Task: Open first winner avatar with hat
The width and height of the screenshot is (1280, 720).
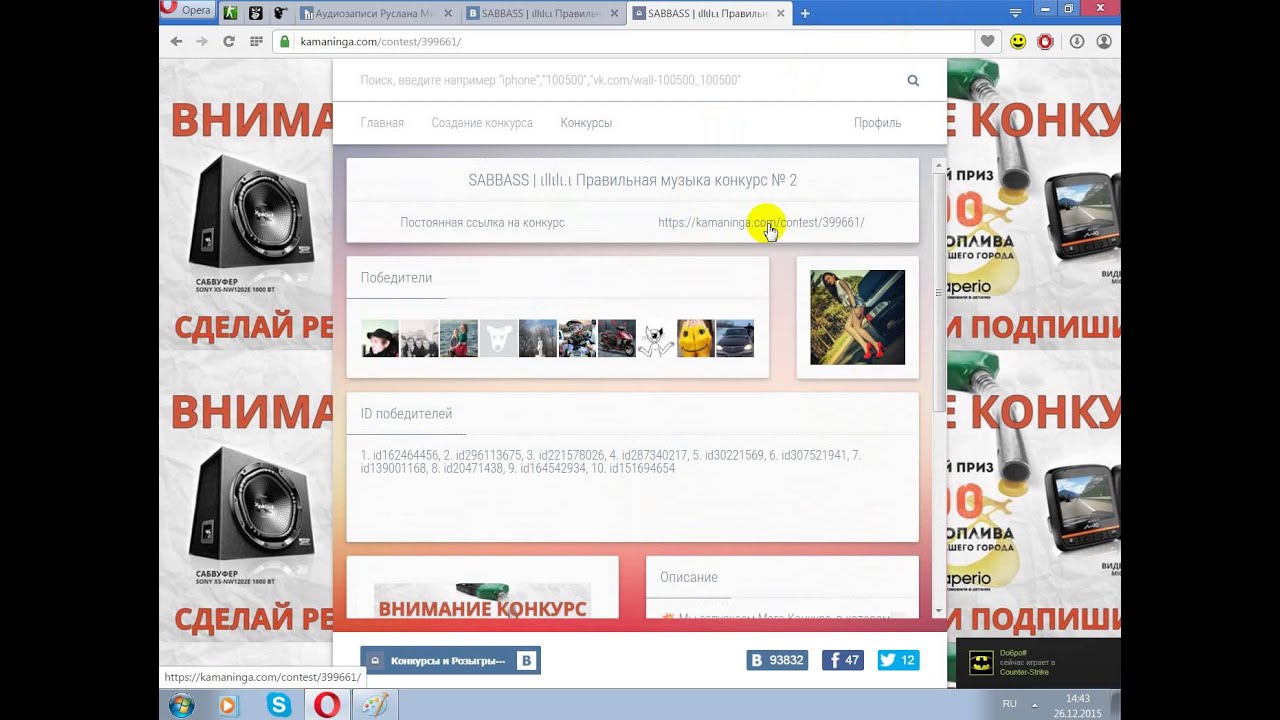Action: tap(380, 338)
